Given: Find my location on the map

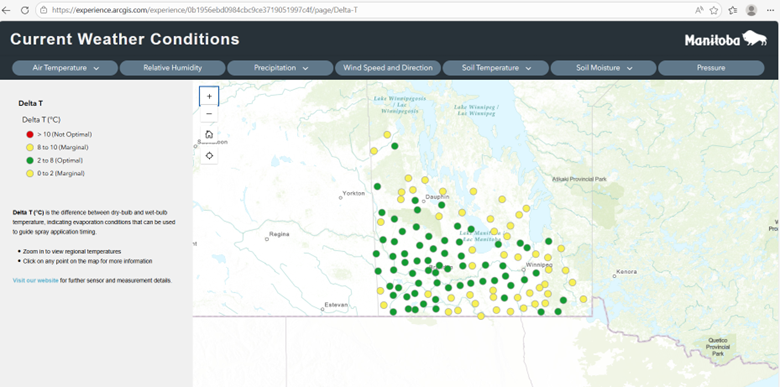Looking at the screenshot, I should coord(209,156).
